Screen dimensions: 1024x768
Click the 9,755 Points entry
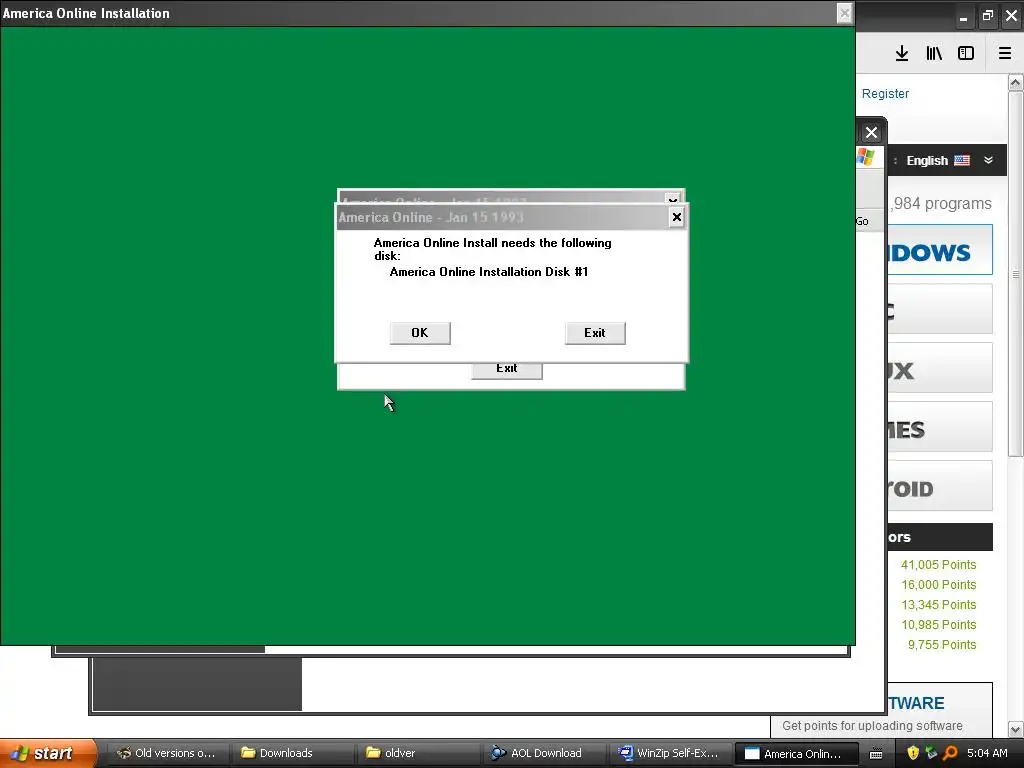(942, 645)
